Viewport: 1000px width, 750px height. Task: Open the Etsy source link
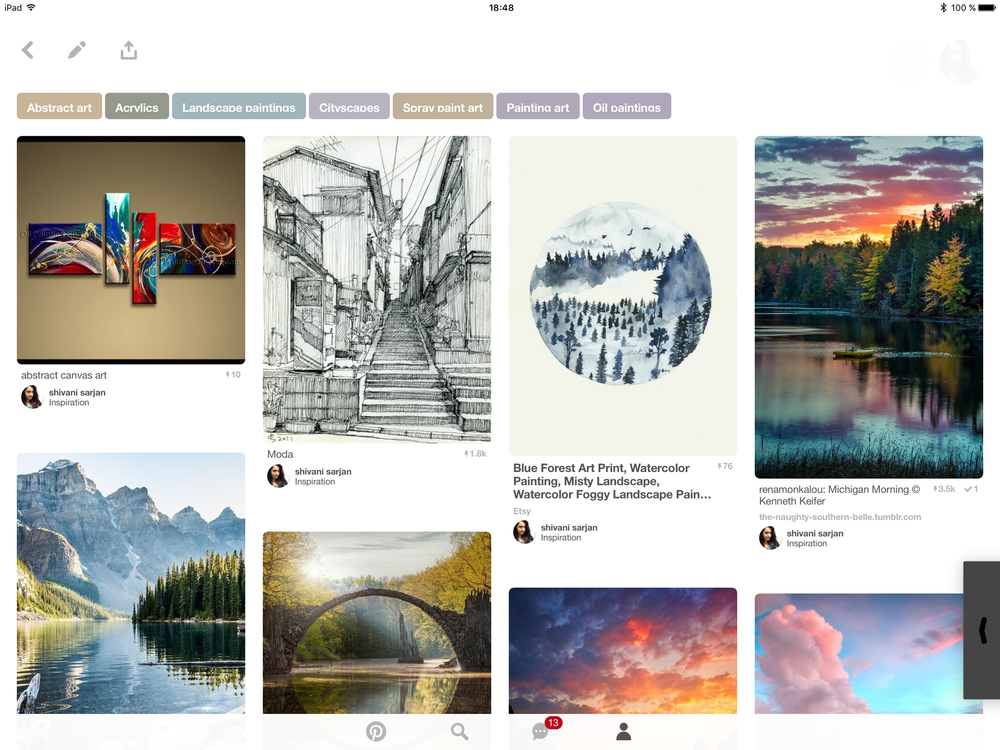522,511
